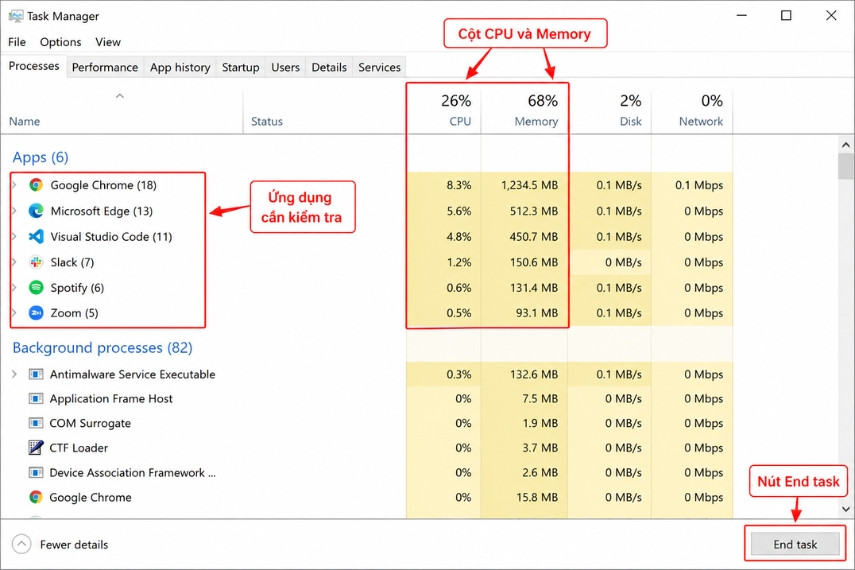
Task: Switch to the App history tab
Action: tap(180, 67)
